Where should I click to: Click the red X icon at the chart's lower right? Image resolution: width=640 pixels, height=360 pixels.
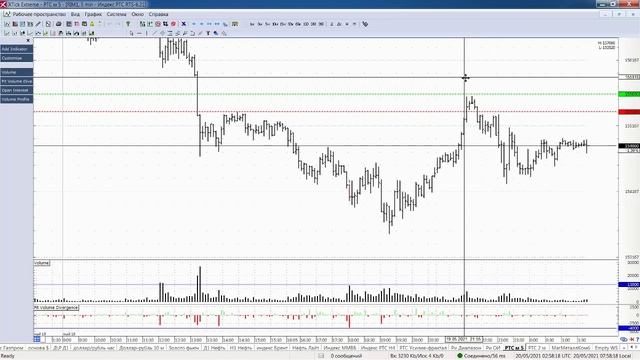(632, 339)
